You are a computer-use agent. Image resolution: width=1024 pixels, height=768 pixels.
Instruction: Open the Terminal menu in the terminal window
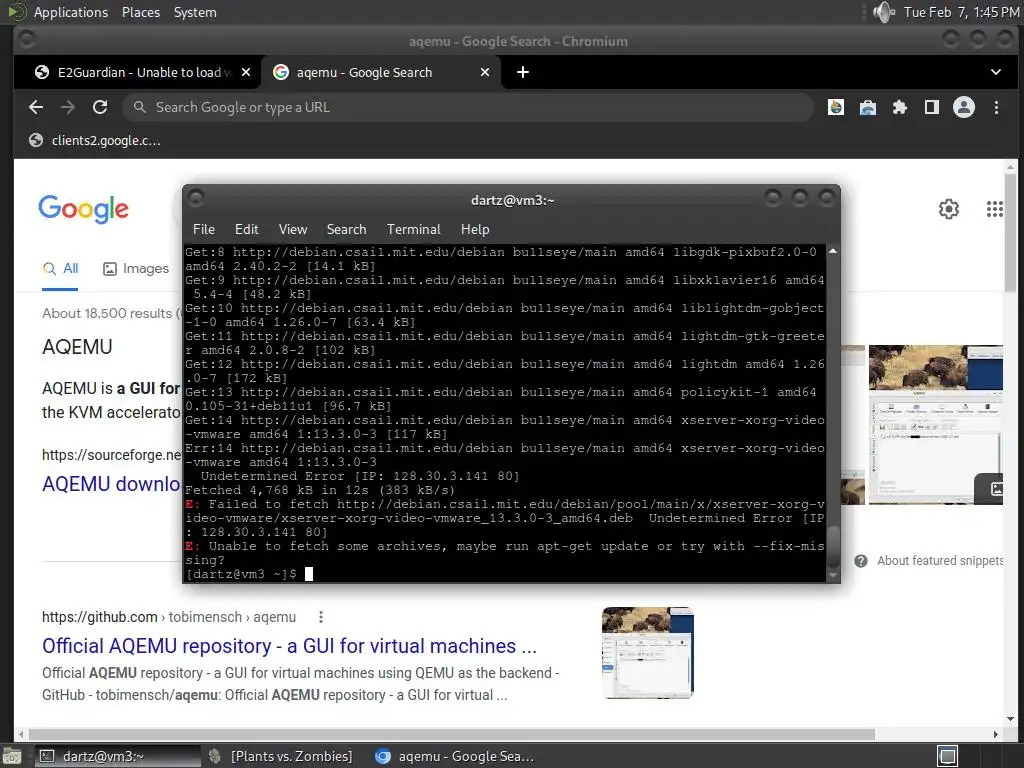point(413,229)
